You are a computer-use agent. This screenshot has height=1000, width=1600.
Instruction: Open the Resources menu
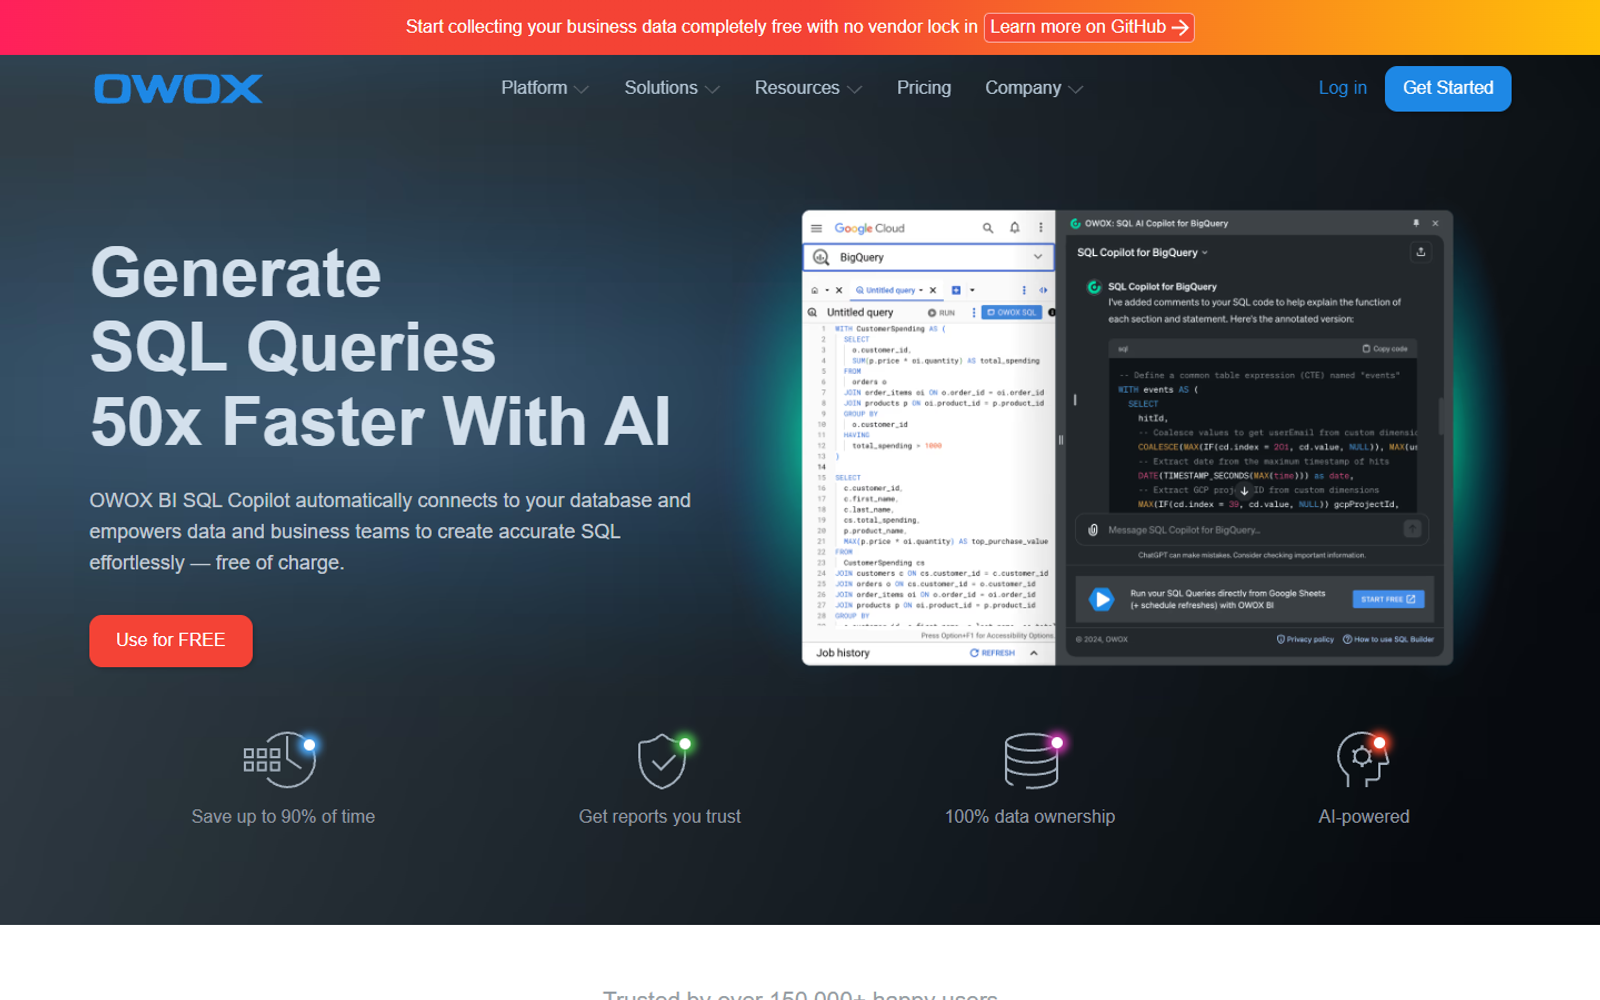point(808,88)
